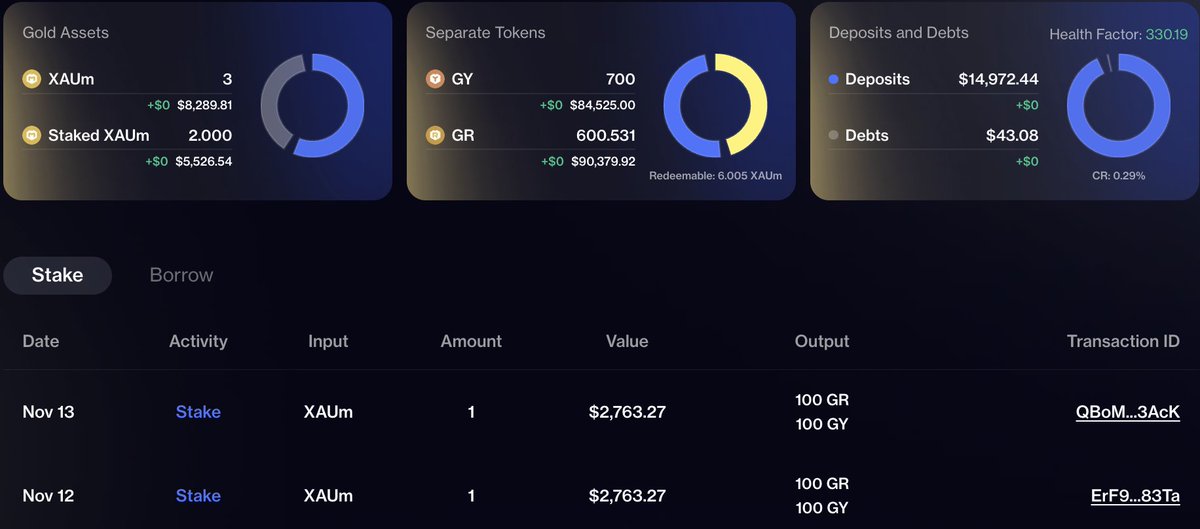Click the gray Debts dot indicator
Viewport: 1200px width, 529px height.
click(x=834, y=135)
